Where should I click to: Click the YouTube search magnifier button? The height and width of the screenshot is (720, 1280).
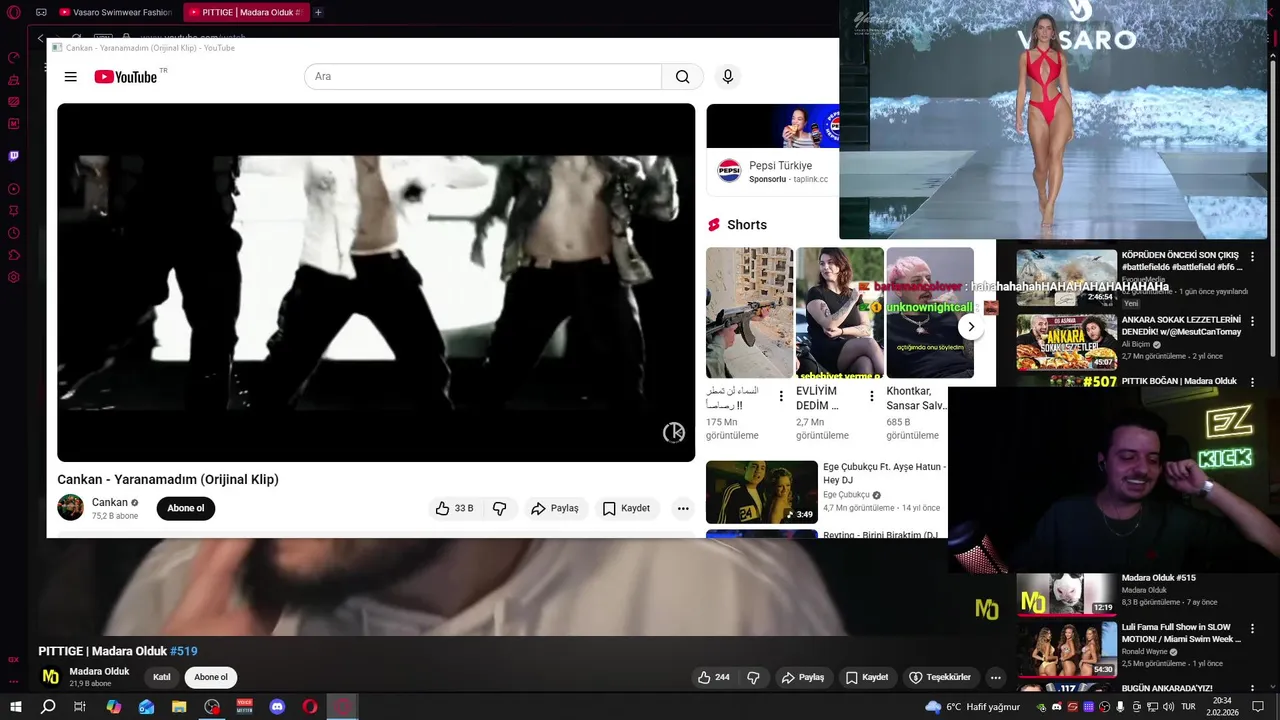682,77
